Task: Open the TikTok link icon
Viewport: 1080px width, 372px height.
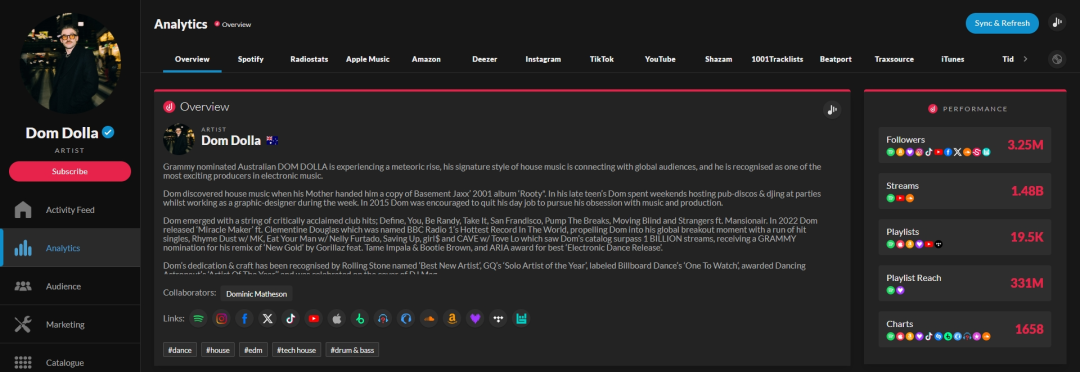Action: pos(291,318)
